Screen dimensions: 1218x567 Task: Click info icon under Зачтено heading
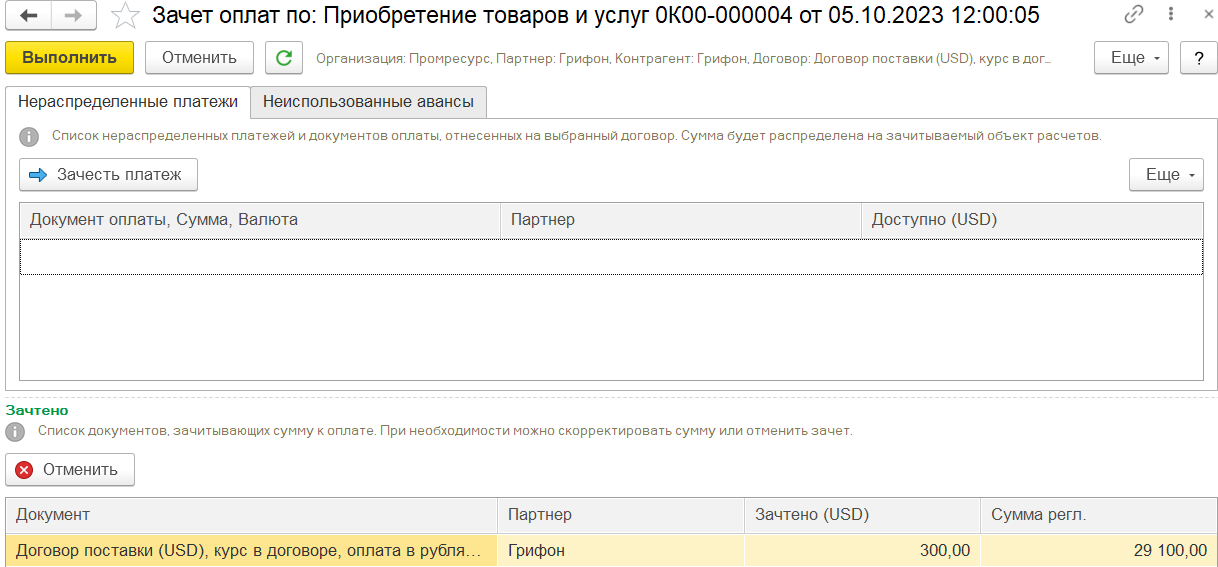pyautogui.click(x=16, y=432)
